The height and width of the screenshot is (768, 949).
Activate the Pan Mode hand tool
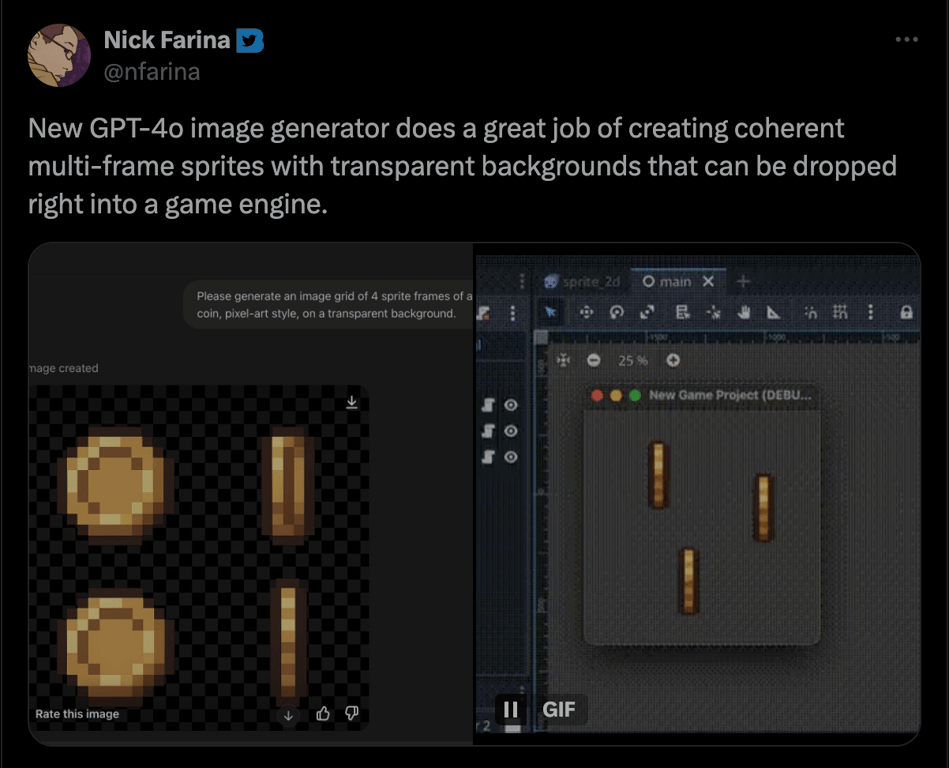(x=744, y=312)
